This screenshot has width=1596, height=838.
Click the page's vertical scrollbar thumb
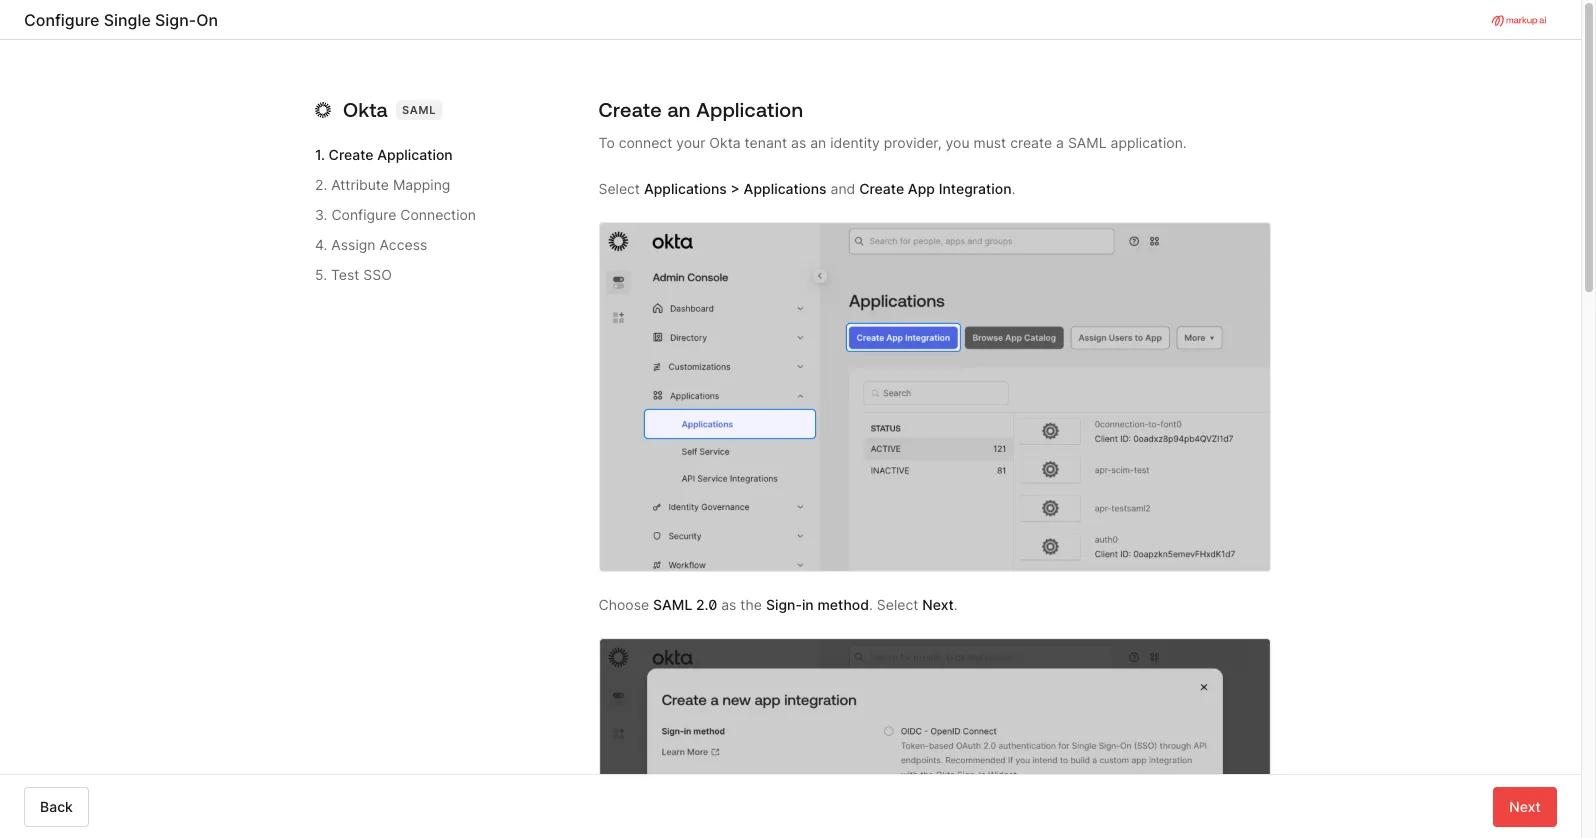click(x=1589, y=148)
